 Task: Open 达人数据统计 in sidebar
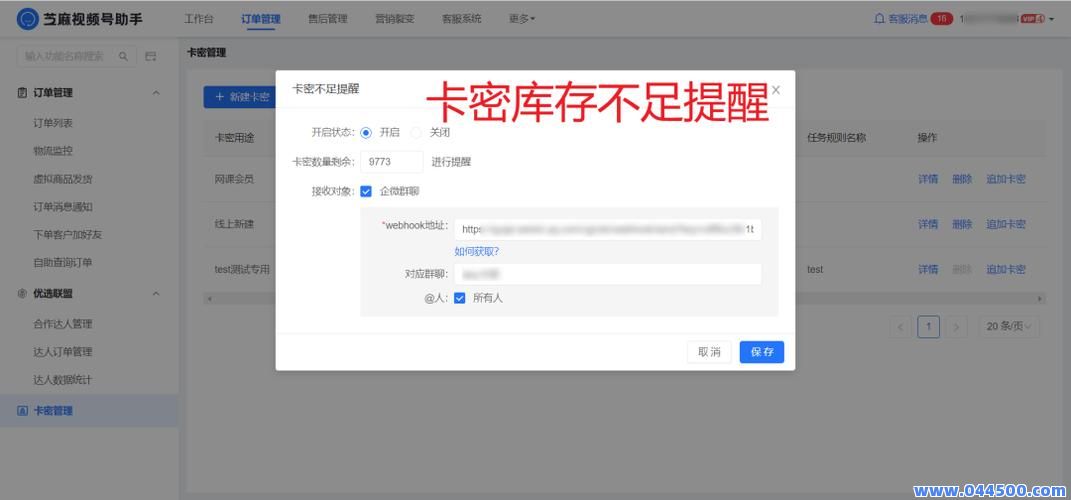[x=63, y=380]
